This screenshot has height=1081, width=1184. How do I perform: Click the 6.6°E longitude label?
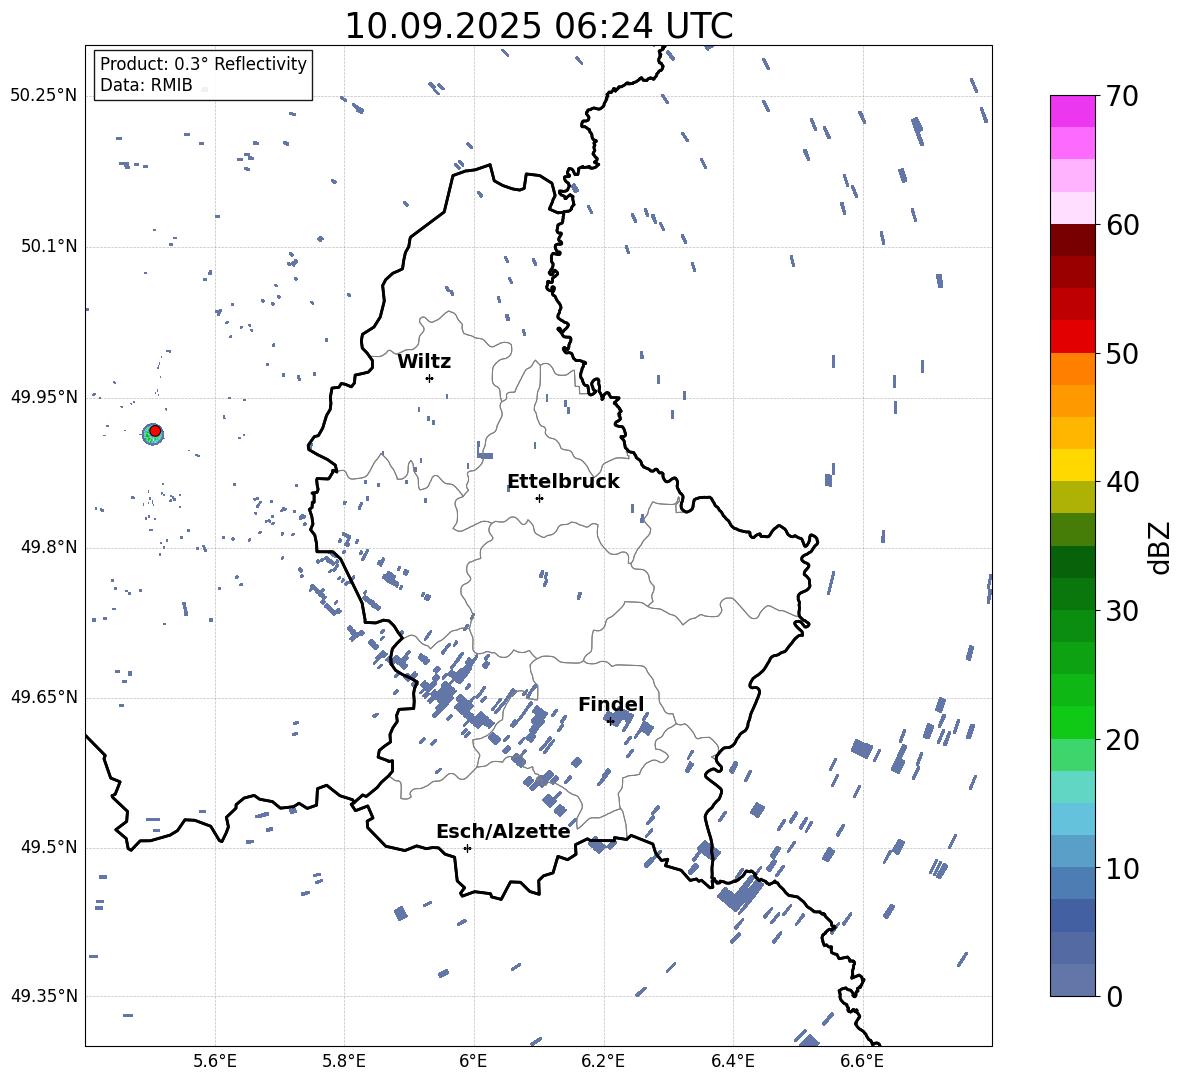[862, 1061]
